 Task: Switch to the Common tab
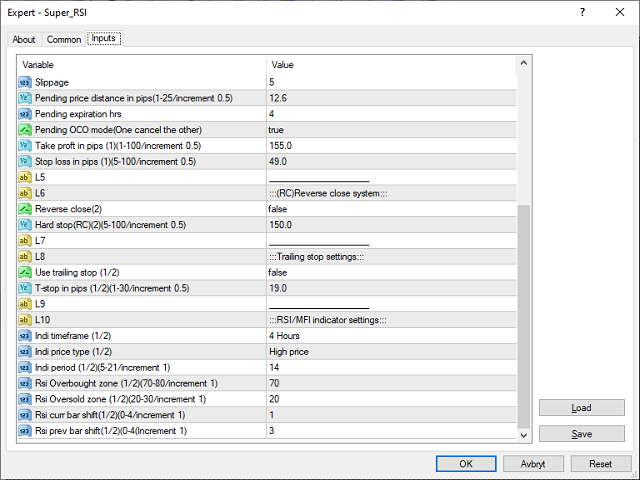point(64,40)
